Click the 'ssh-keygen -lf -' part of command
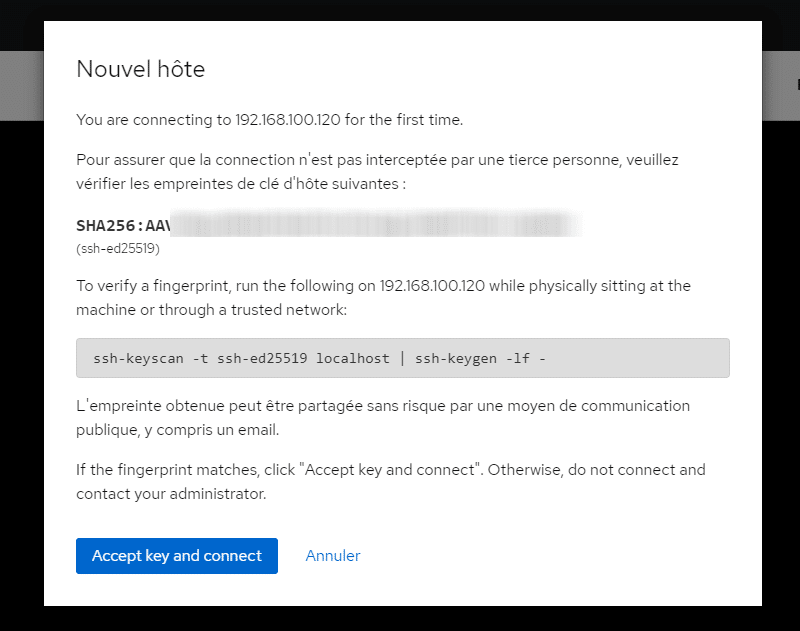 [480, 359]
